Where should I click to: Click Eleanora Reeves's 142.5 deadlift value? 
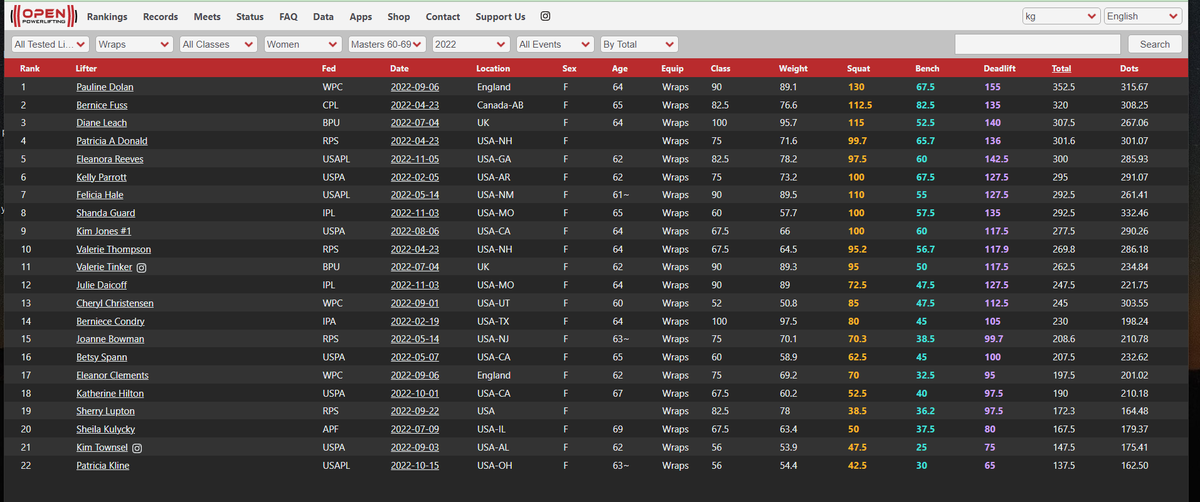coord(996,159)
